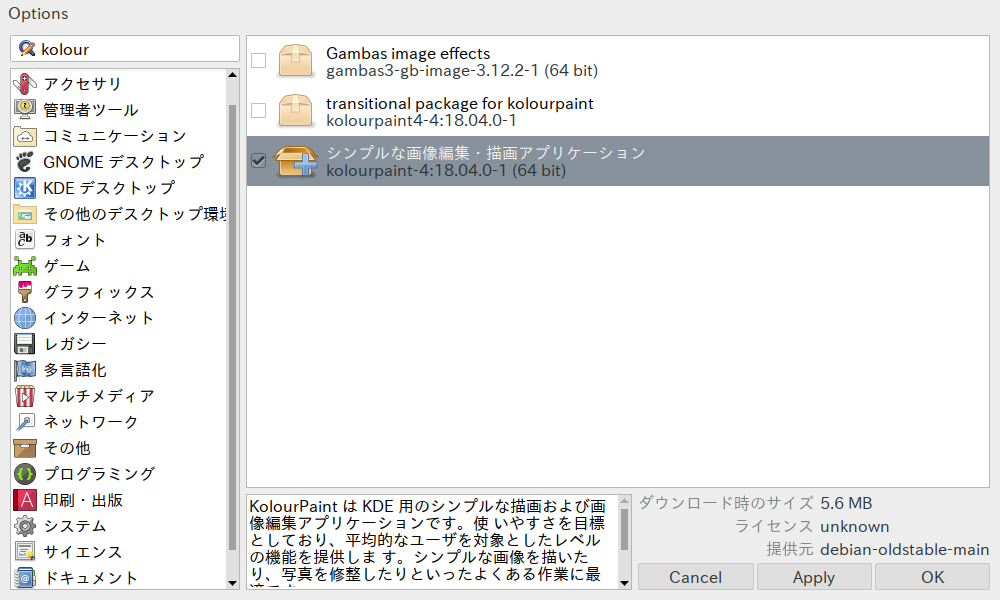Select the 管理者ツール category icon
The height and width of the screenshot is (600, 1000).
25,110
